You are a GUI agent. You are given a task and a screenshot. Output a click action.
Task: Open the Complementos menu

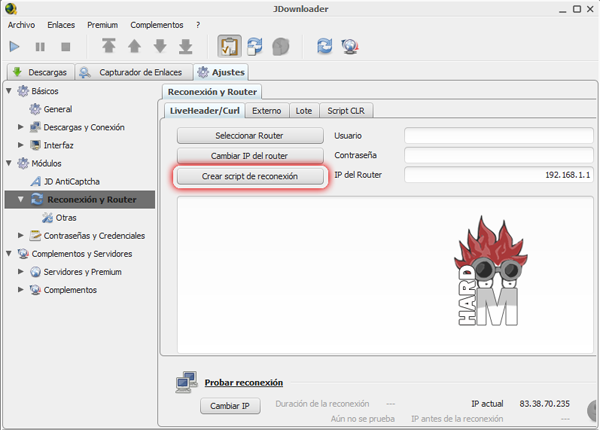157,25
